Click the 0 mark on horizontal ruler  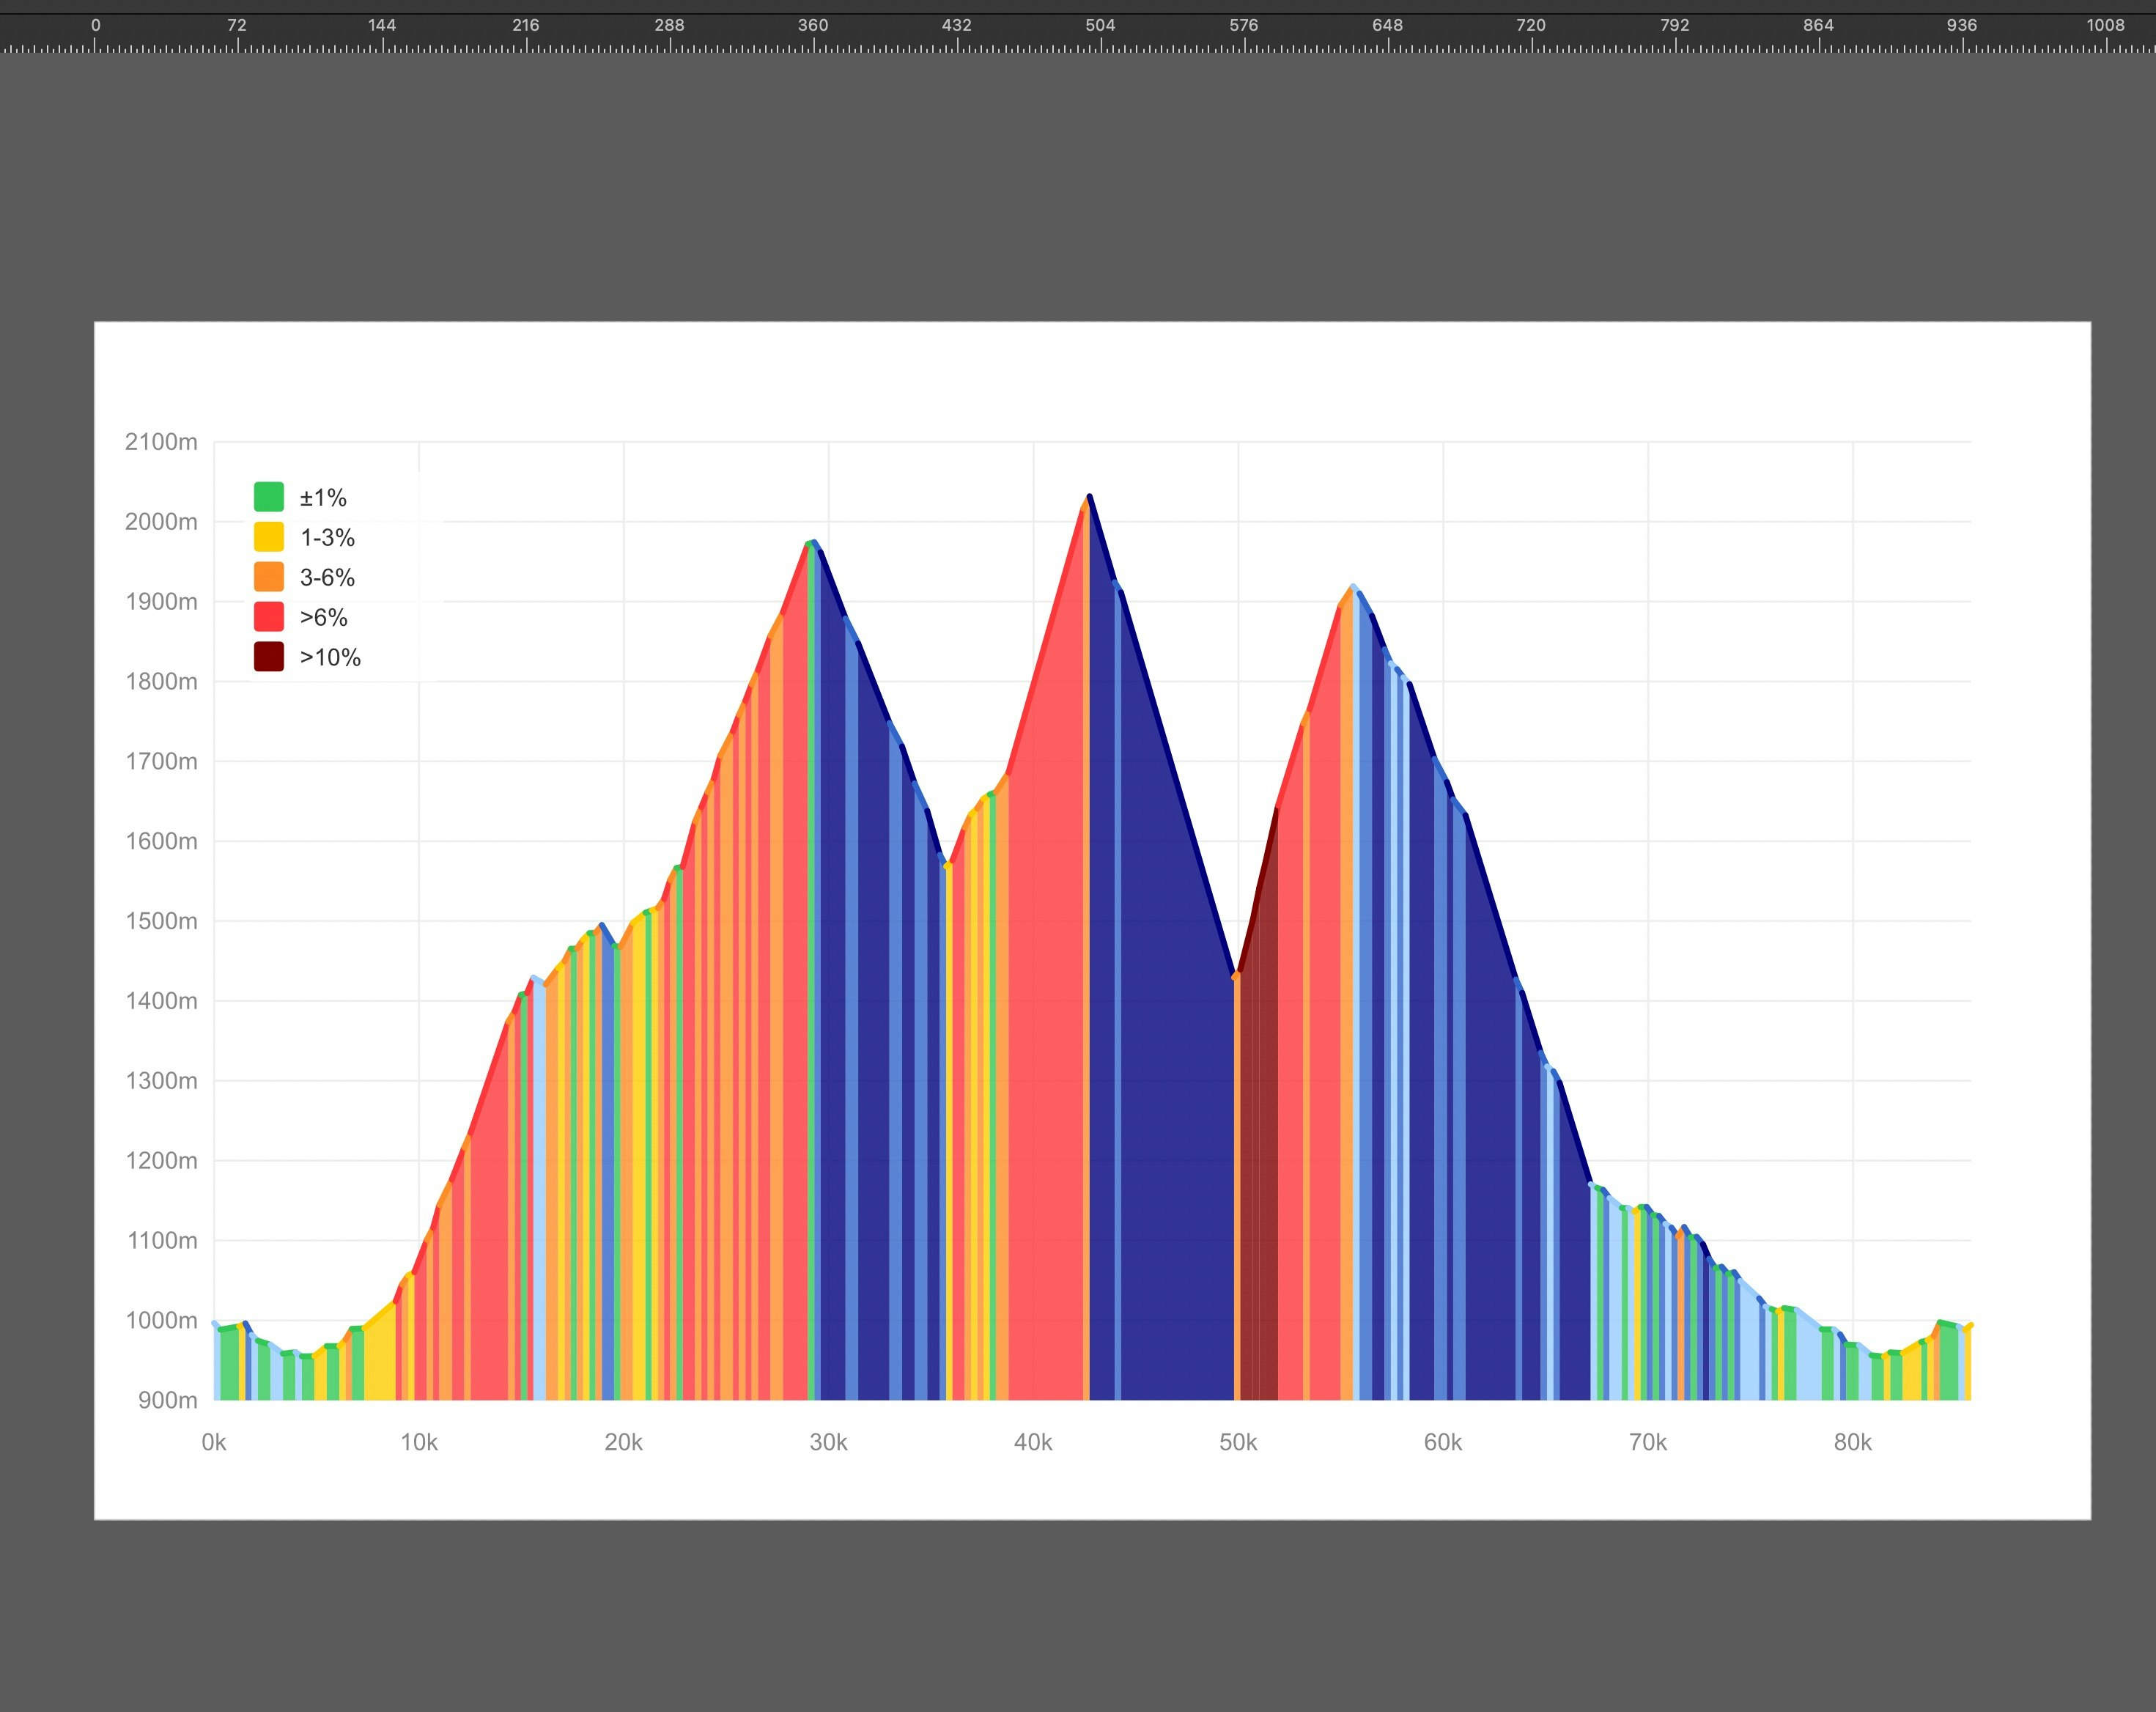96,25
